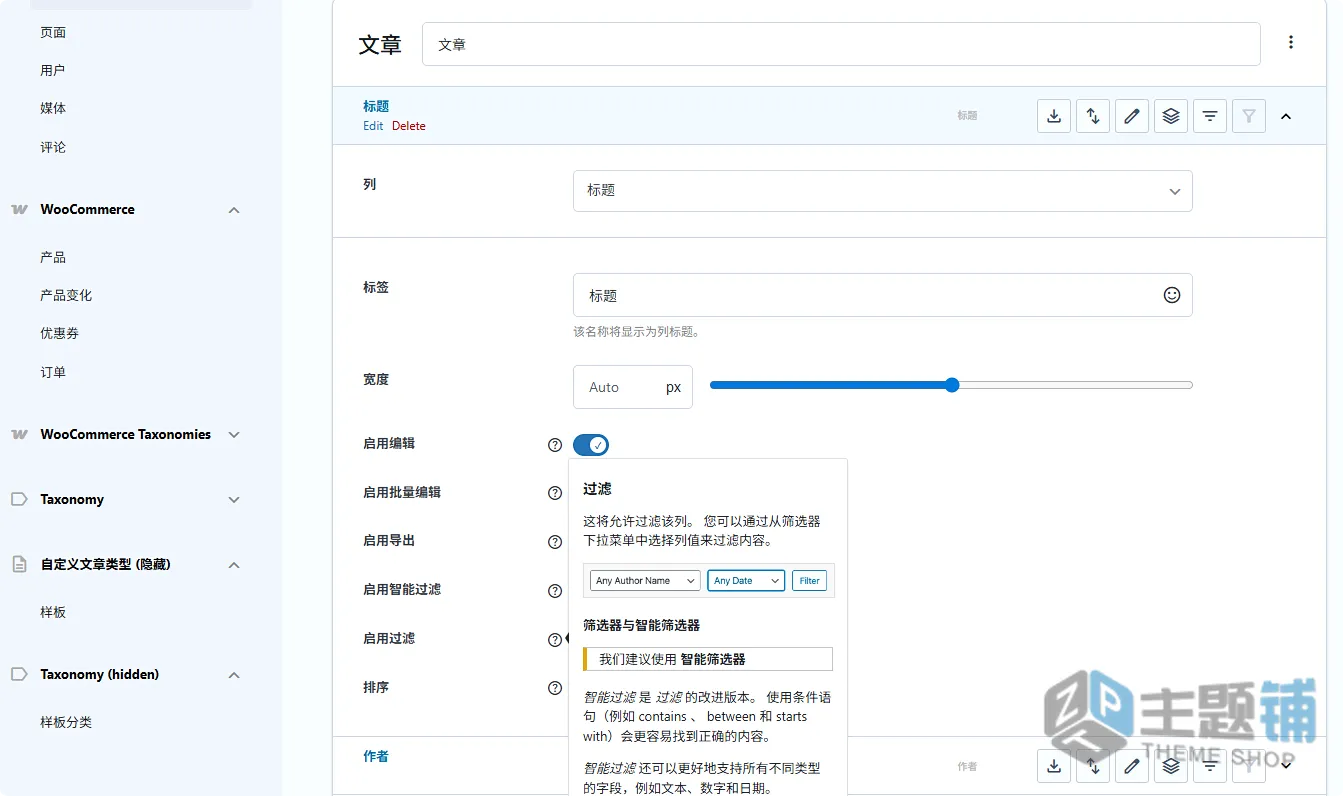Collapse the Taxonomy (hidden) section
The width and height of the screenshot is (1343, 796).
[234, 675]
